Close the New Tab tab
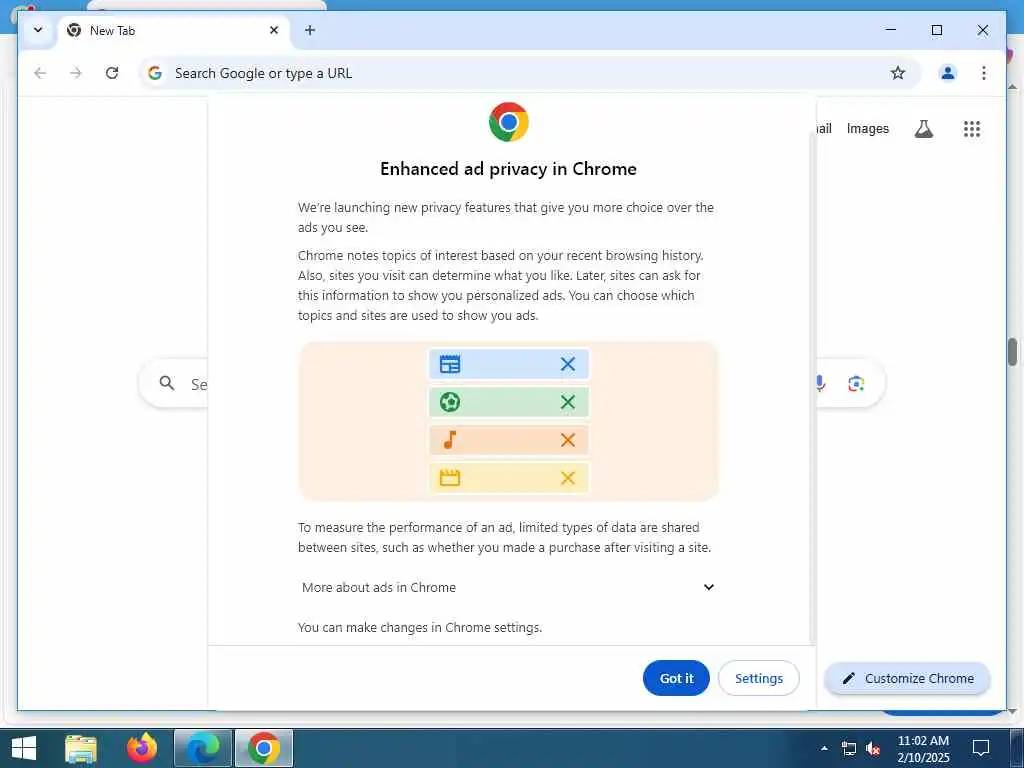Image resolution: width=1024 pixels, height=768 pixels. (274, 30)
